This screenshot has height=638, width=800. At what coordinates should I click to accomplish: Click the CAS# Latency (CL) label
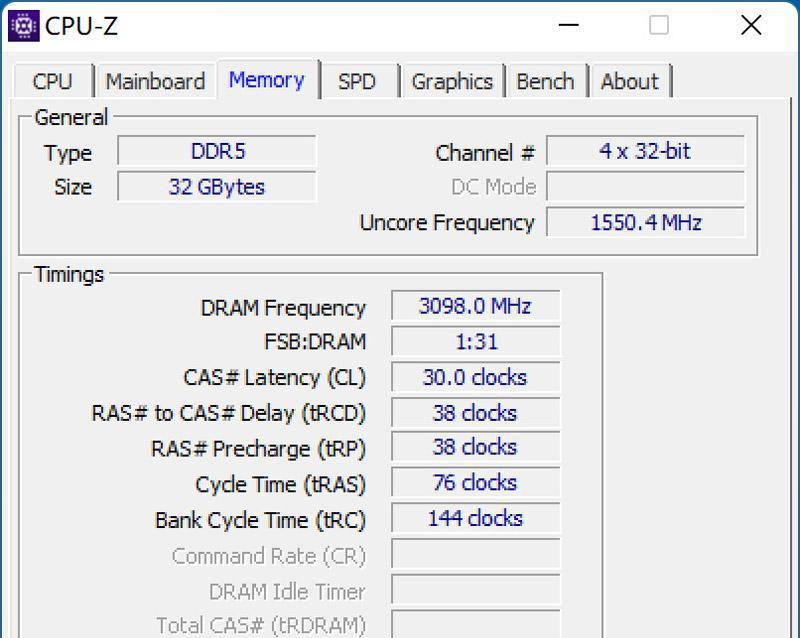pyautogui.click(x=274, y=378)
